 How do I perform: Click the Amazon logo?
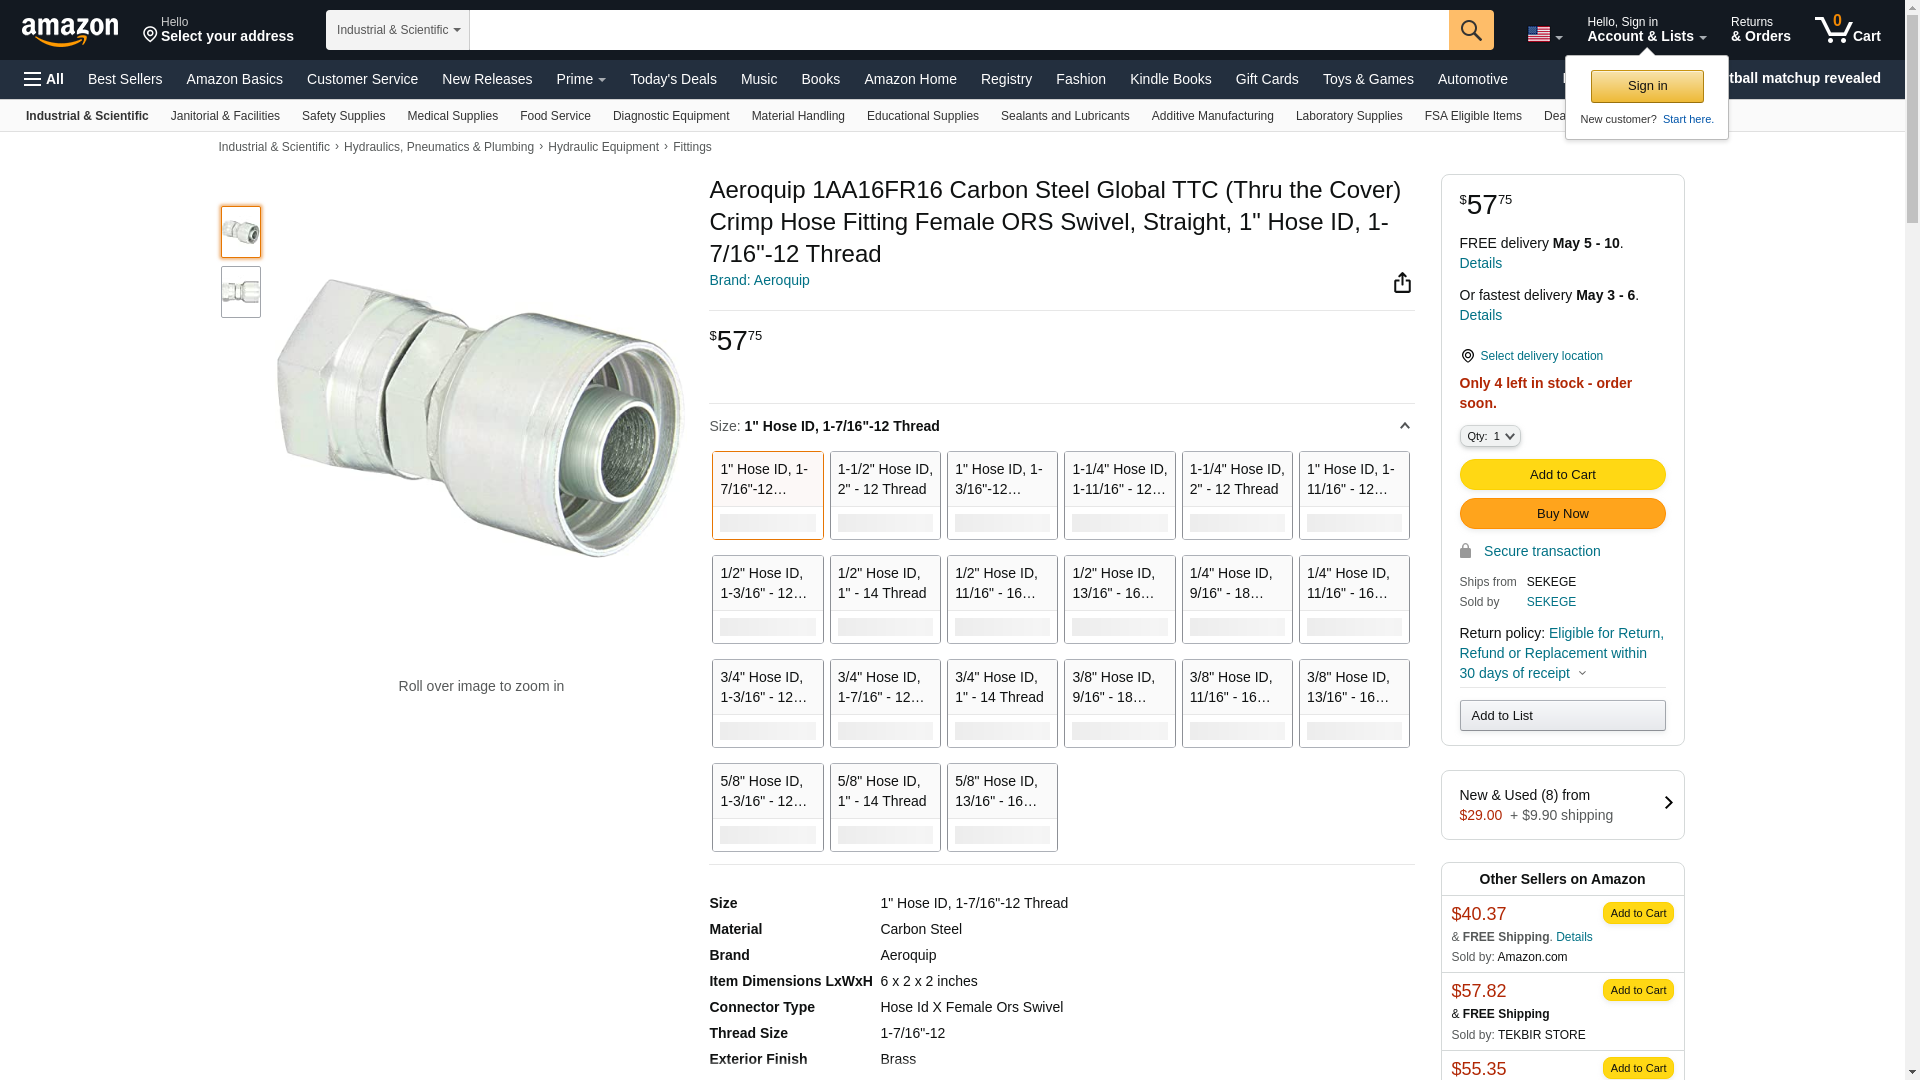coord(70,31)
